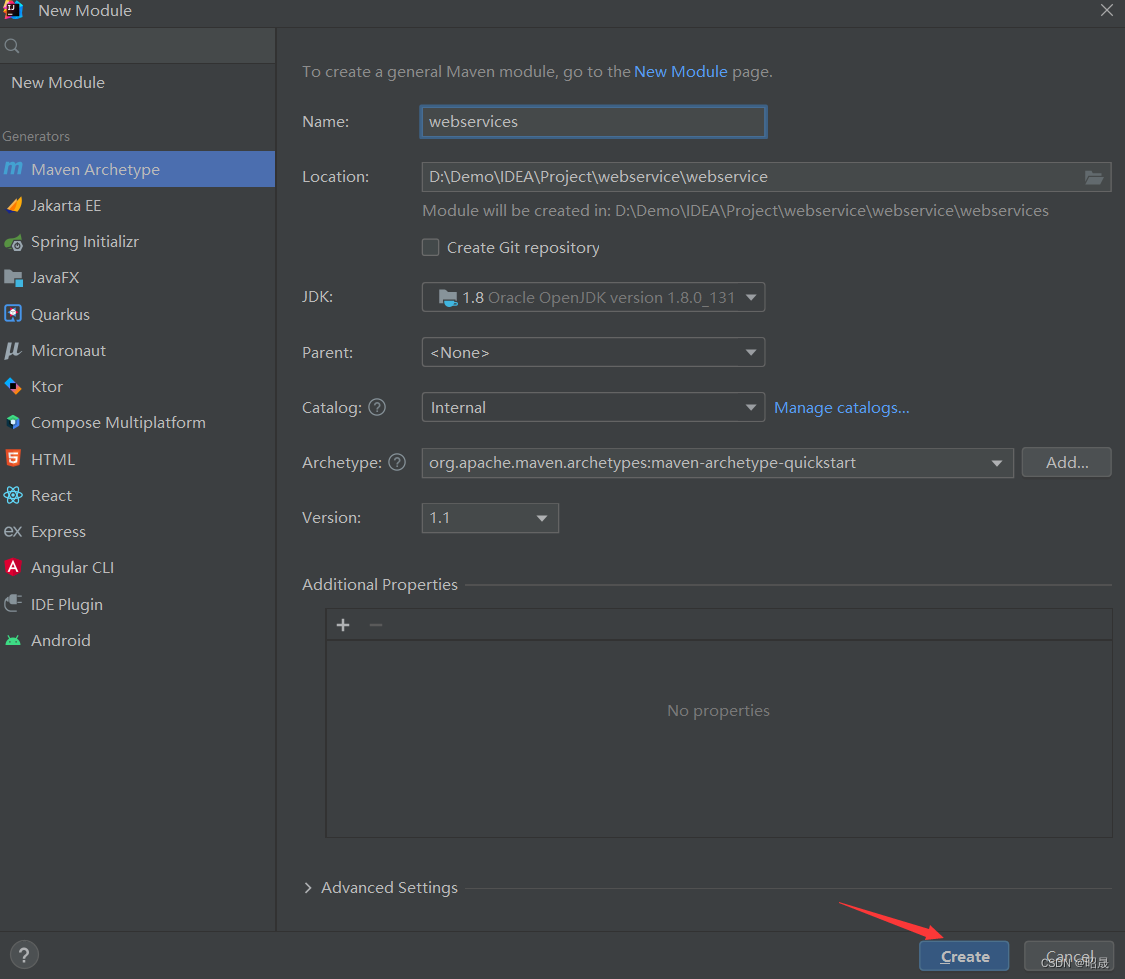Click the Manage catalogs link
Viewport: 1125px width, 979px height.
coord(841,407)
